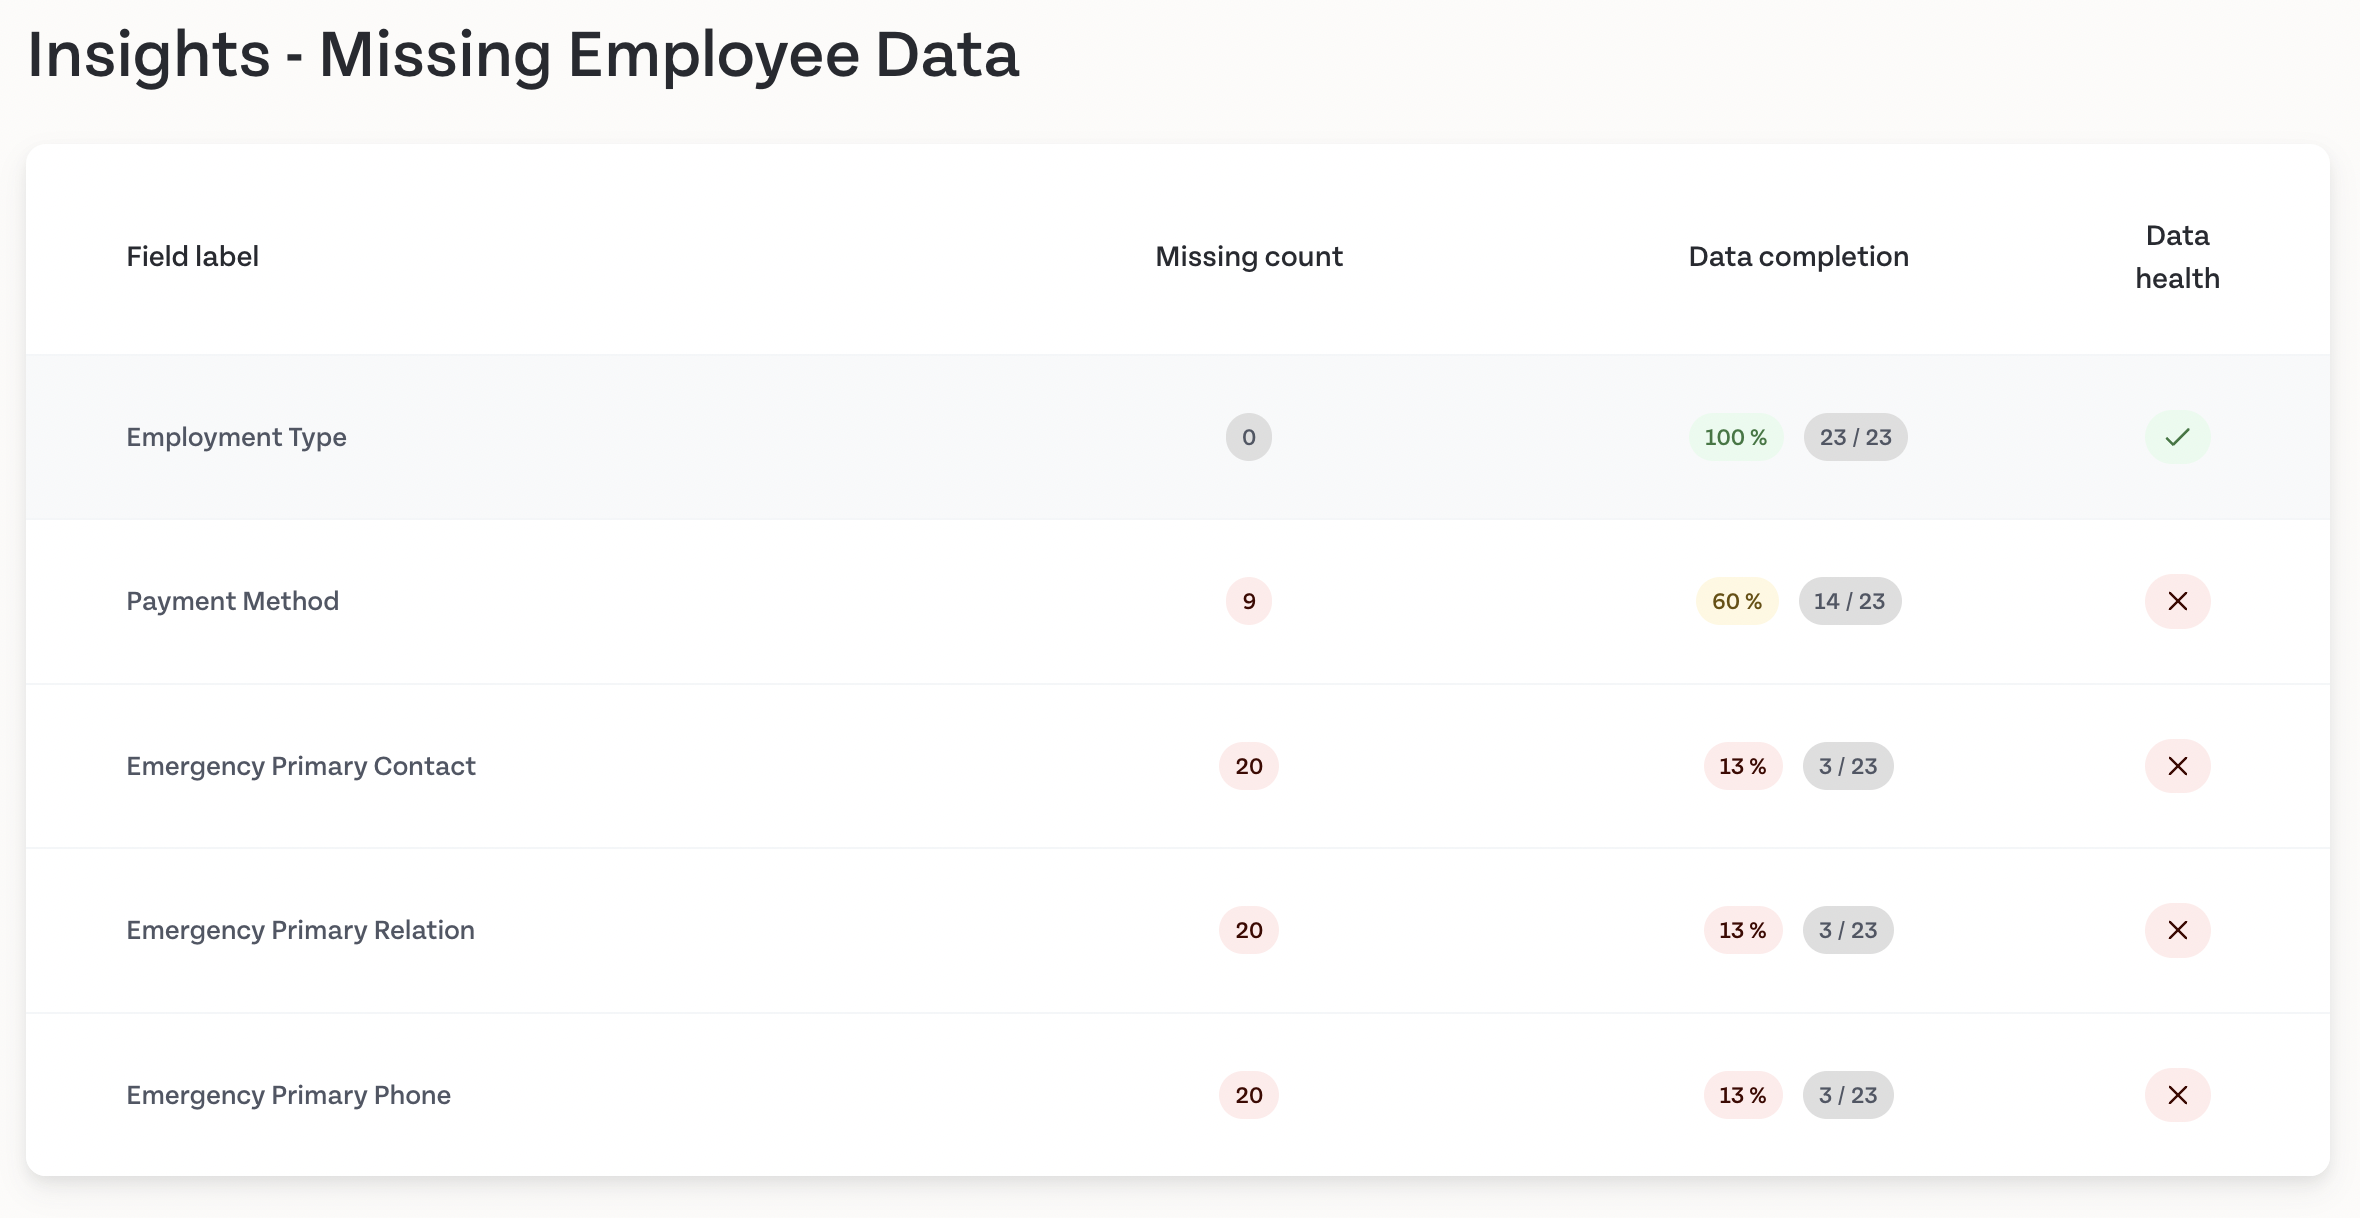2360x1218 pixels.
Task: Click the "23 / 23" fraction badge
Action: pyautogui.click(x=1855, y=437)
